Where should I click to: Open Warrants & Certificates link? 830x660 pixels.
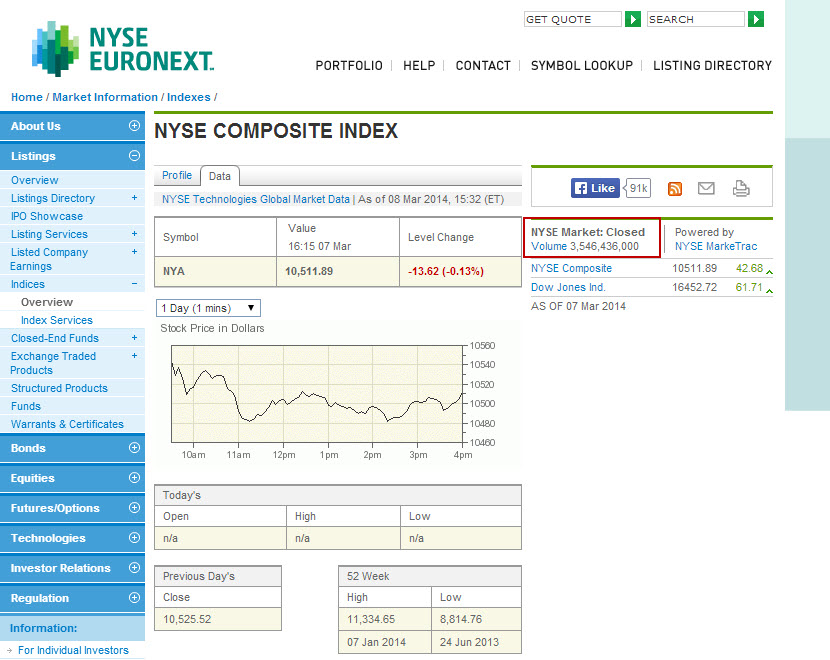(x=67, y=424)
